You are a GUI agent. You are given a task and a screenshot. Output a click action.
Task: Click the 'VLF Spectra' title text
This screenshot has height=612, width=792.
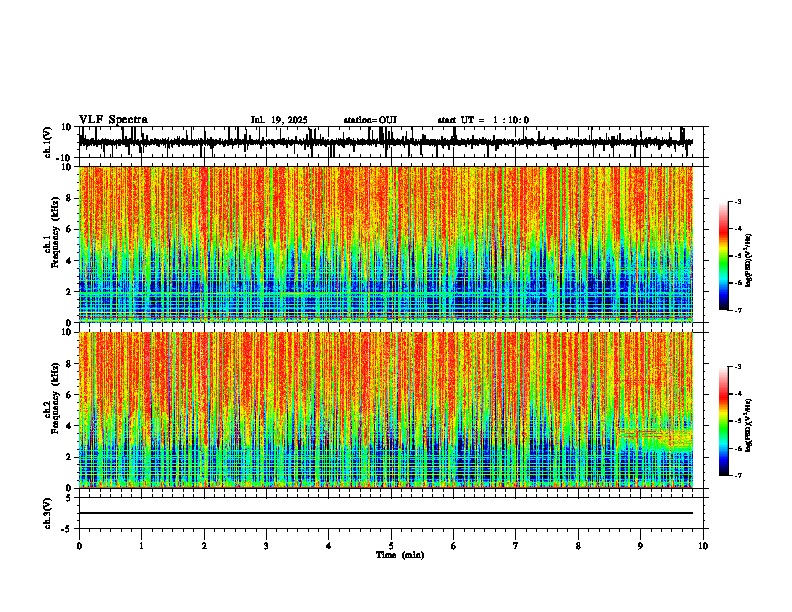coord(113,120)
